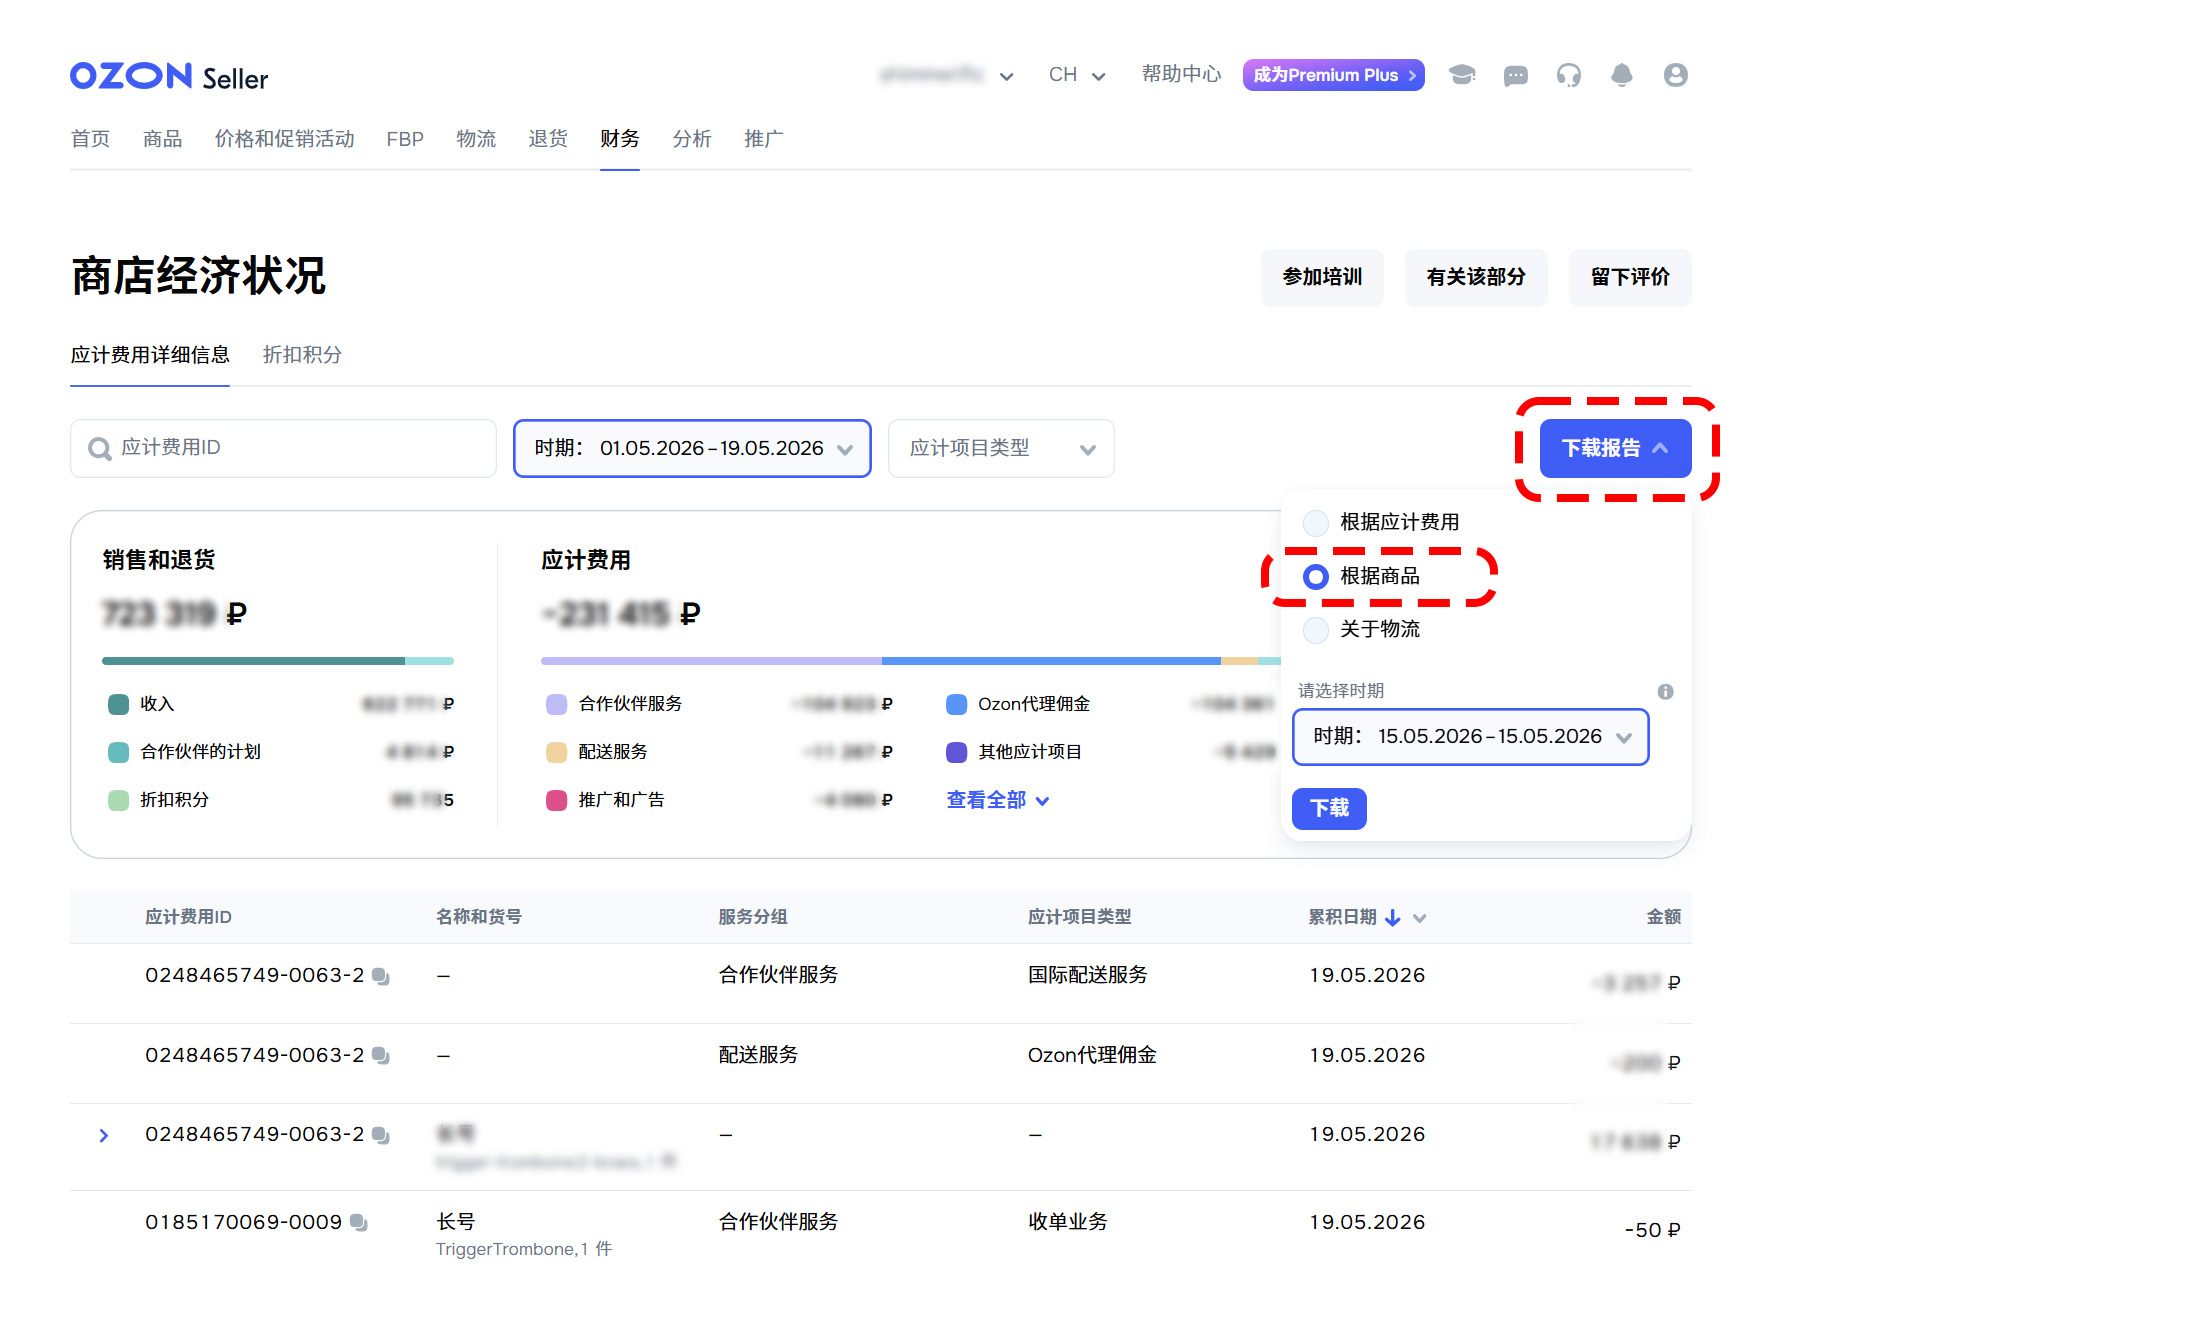Click the blue 下载 button
Image resolution: width=2203 pixels, height=1333 pixels.
[x=1329, y=808]
